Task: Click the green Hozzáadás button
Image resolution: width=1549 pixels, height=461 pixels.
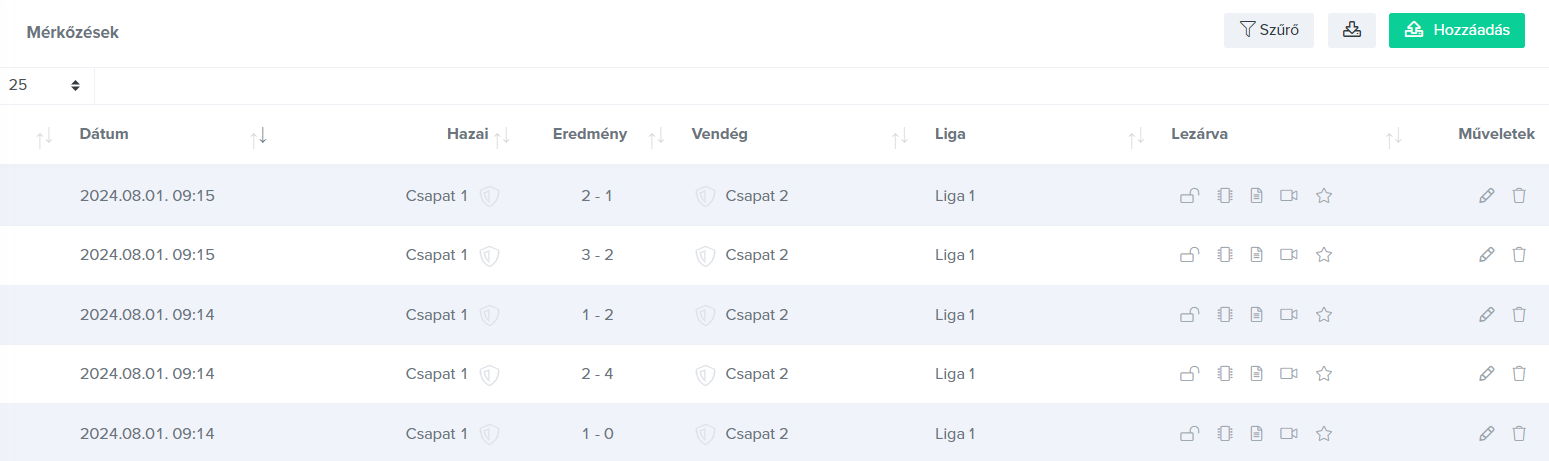Action: click(1457, 30)
